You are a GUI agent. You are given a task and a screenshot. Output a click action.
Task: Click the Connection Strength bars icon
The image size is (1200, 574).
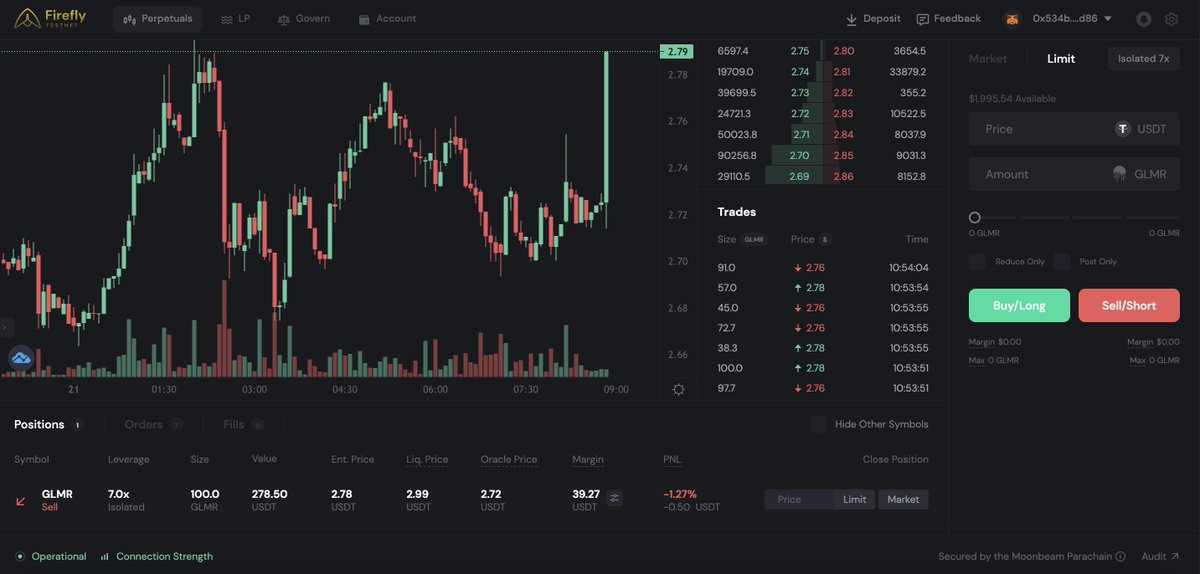point(105,556)
